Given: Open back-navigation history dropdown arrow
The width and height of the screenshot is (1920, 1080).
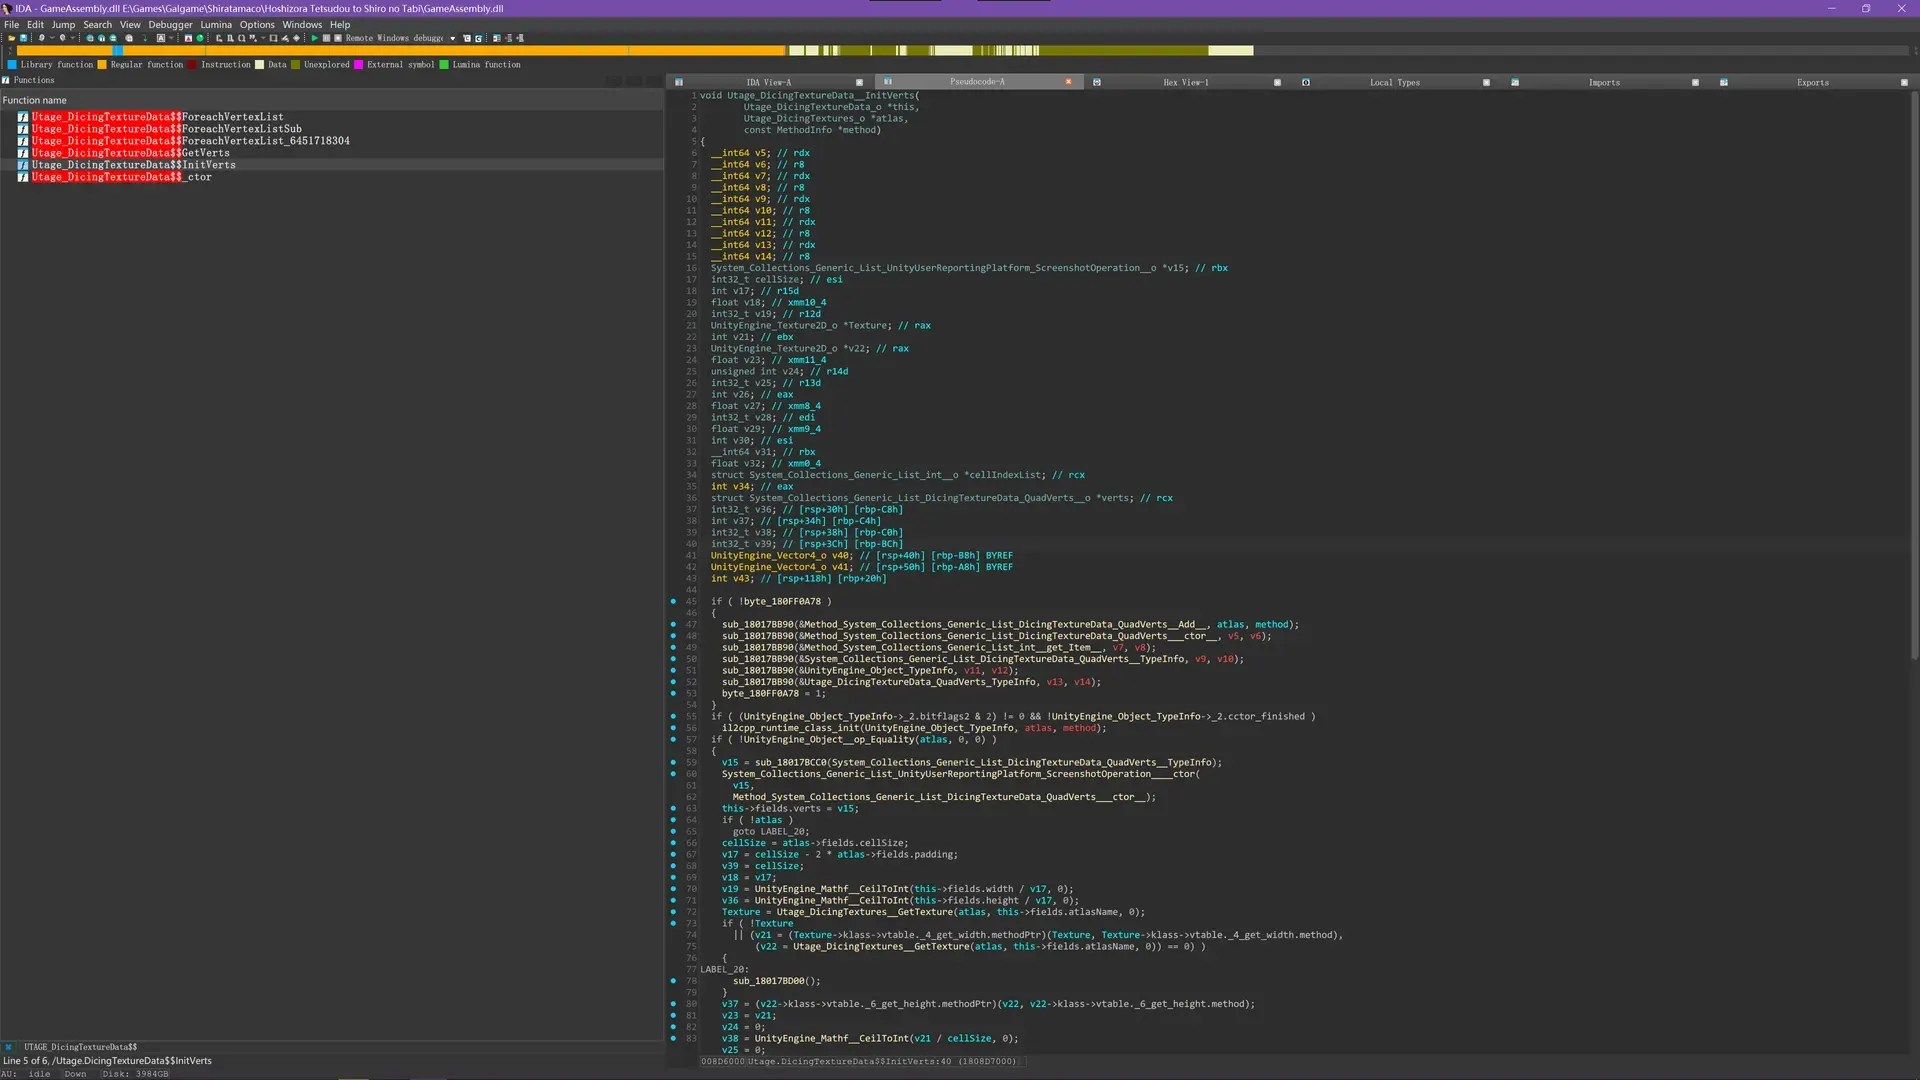Looking at the screenshot, I should [x=52, y=38].
